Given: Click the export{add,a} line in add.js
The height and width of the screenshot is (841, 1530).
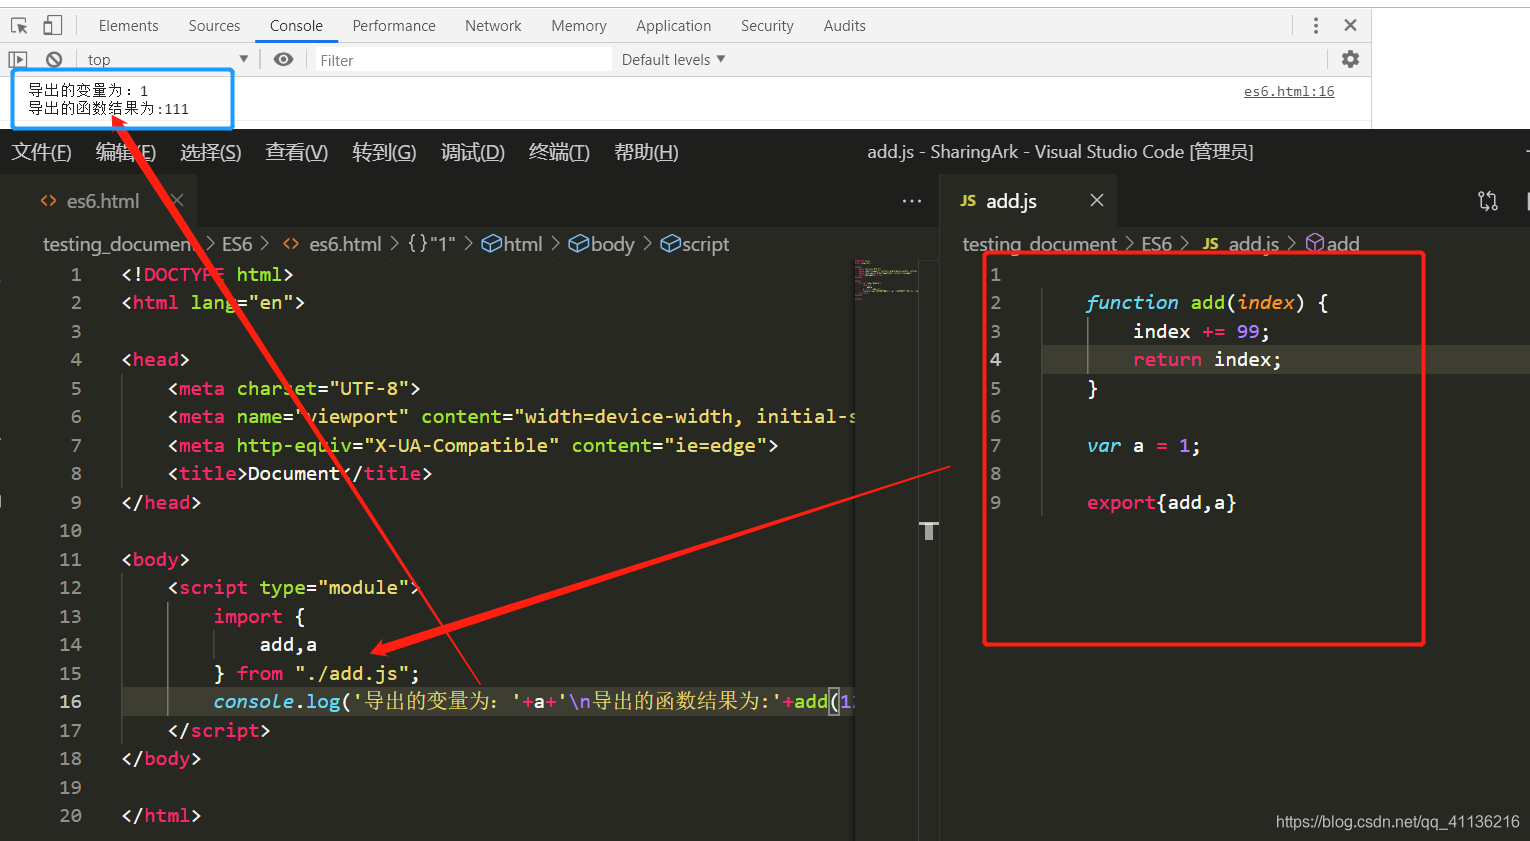Looking at the screenshot, I should coord(1162,503).
